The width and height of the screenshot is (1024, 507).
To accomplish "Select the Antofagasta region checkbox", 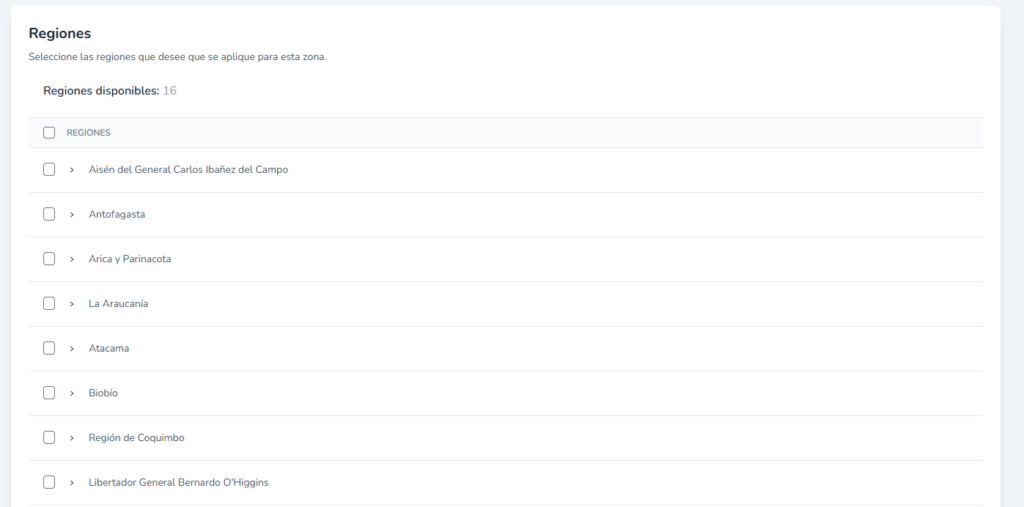I will [x=49, y=214].
